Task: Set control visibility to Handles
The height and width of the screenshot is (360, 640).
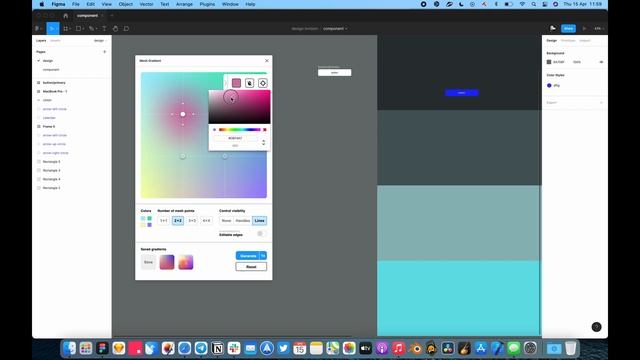Action: tap(243, 220)
